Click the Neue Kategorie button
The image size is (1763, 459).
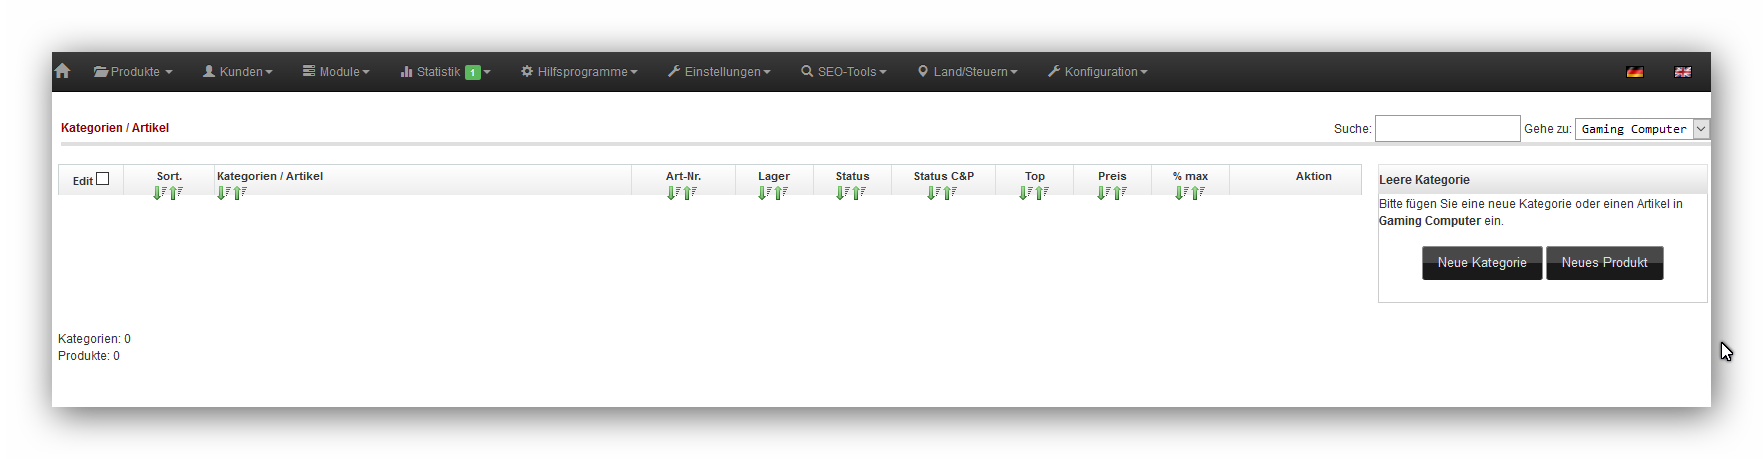tap(1481, 263)
